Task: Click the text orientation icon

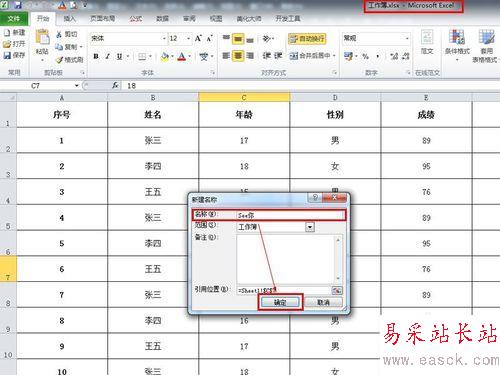Action: pyautogui.click(x=267, y=39)
